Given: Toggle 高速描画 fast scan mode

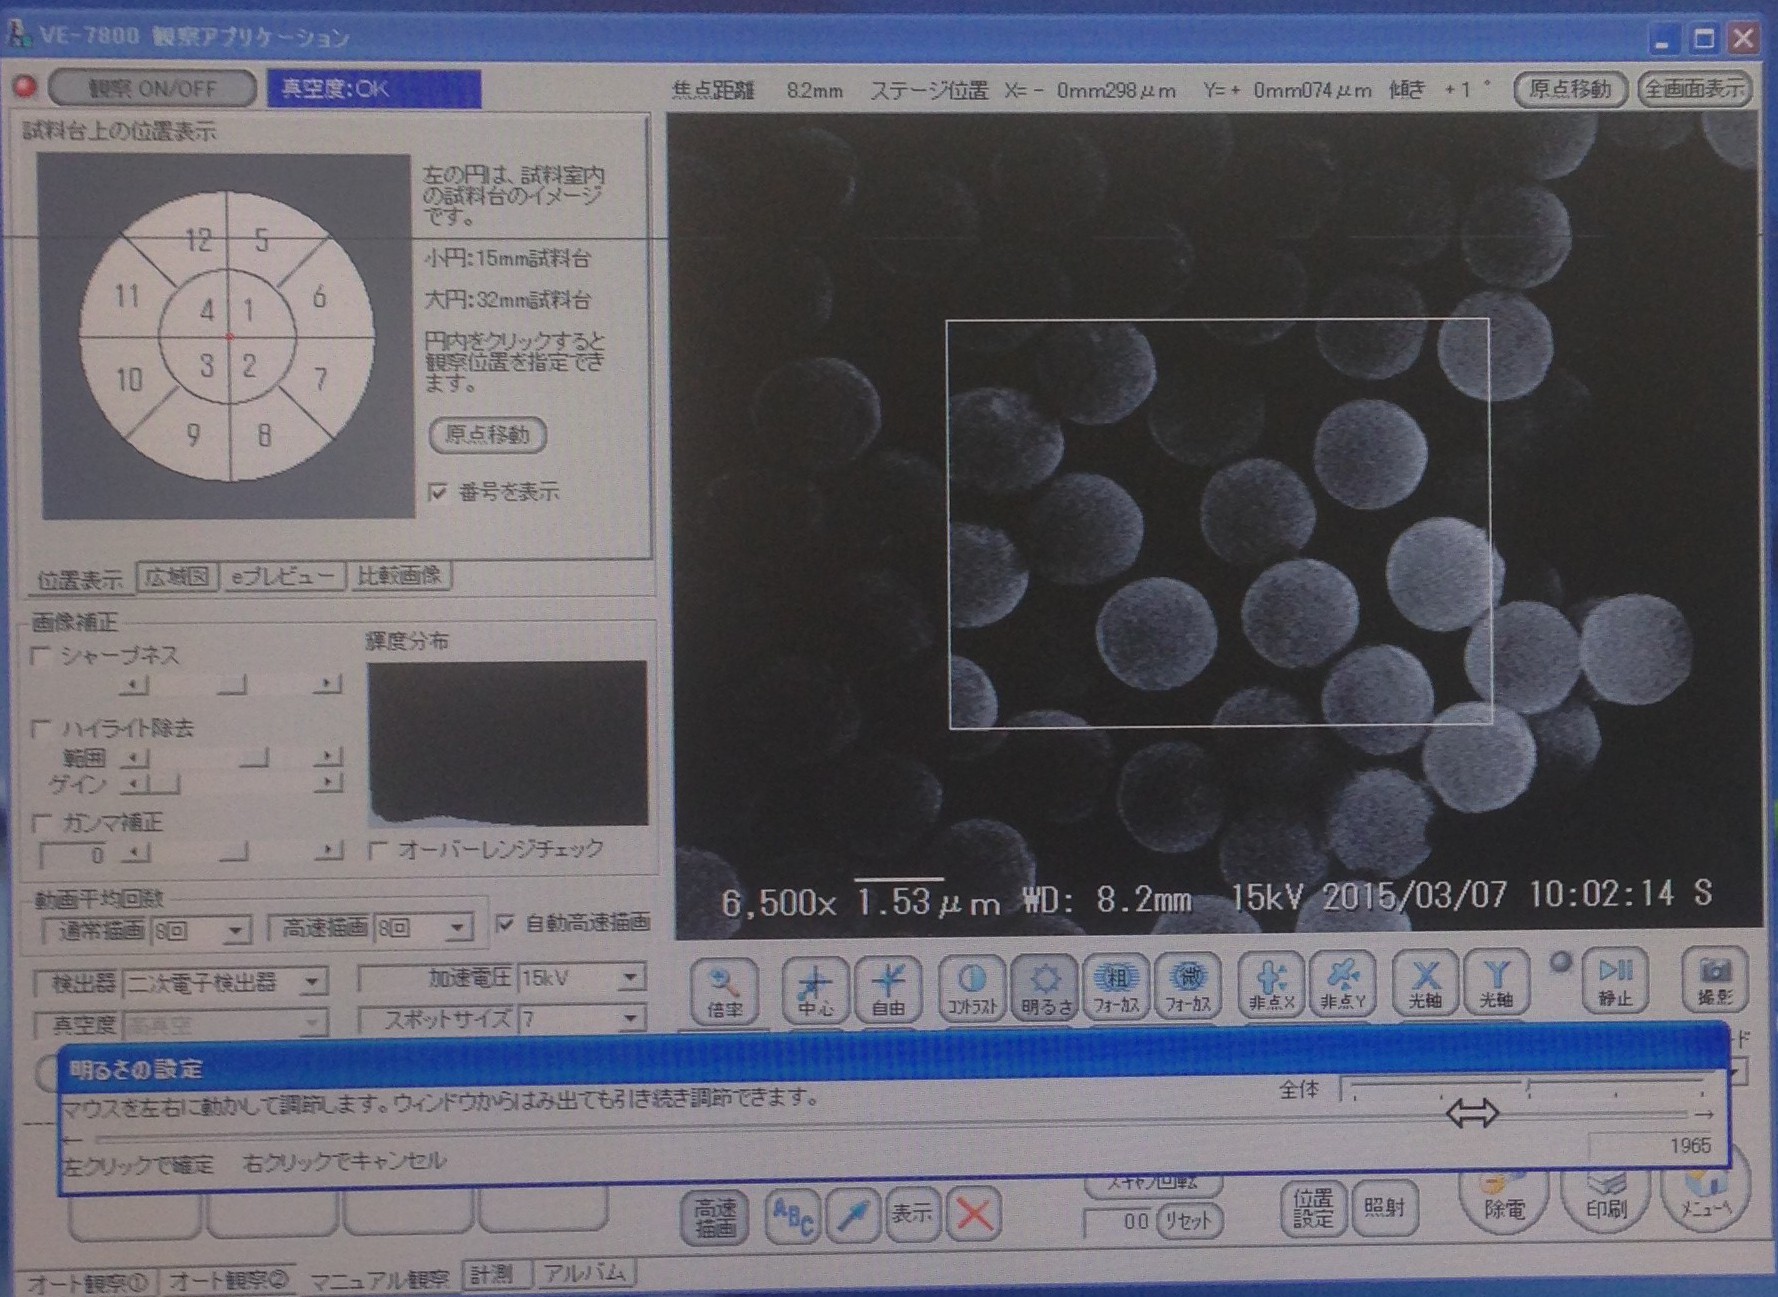Looking at the screenshot, I should tap(716, 1217).
